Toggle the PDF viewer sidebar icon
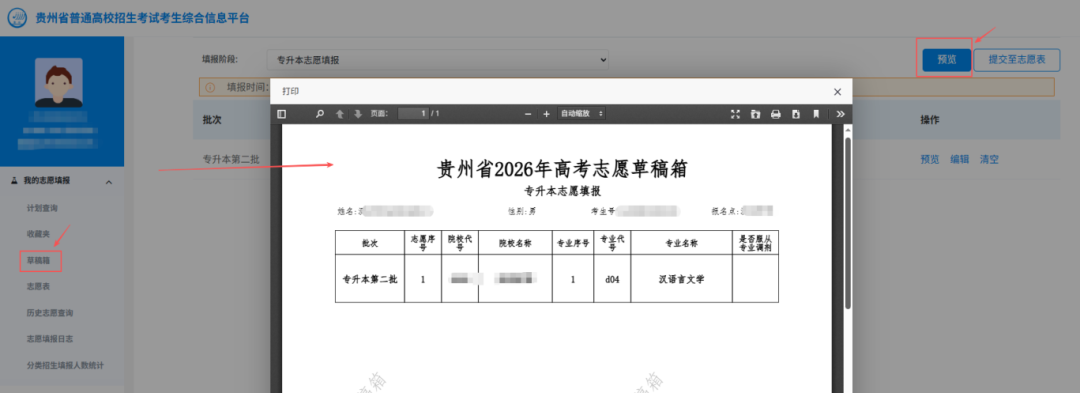The height and width of the screenshot is (393, 1080). (x=281, y=114)
